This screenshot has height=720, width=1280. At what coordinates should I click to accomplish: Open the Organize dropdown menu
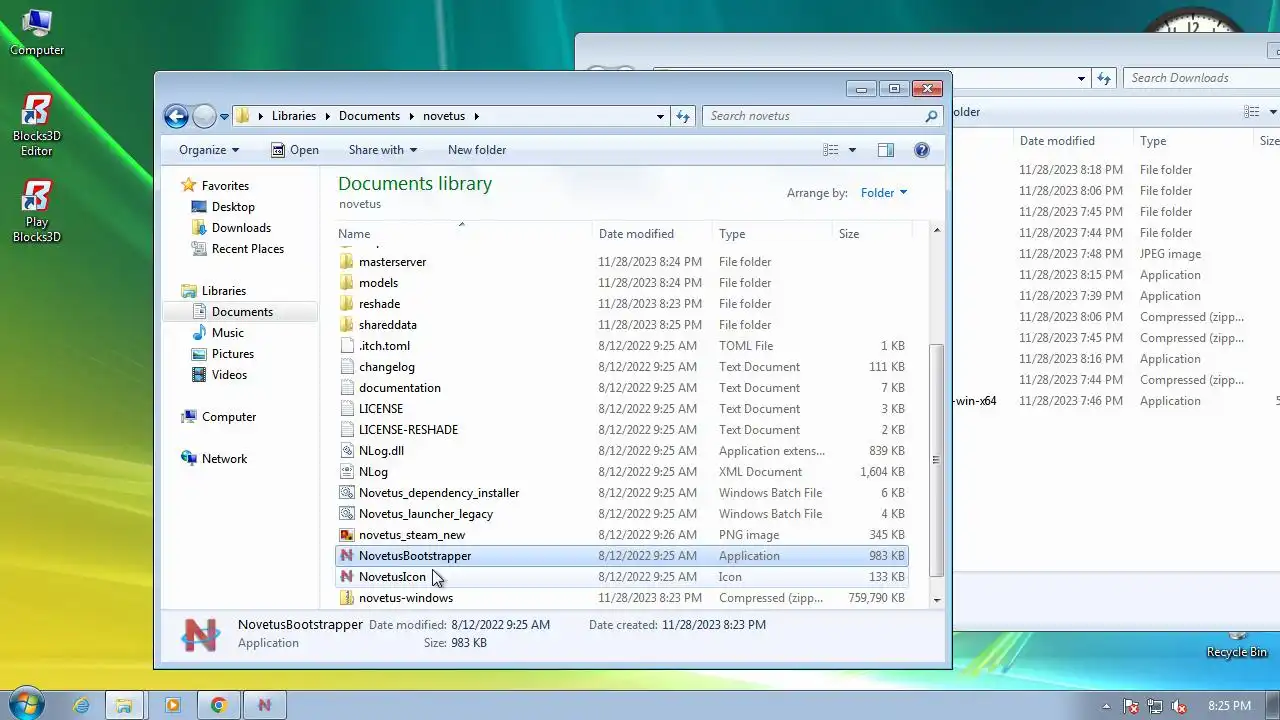click(x=209, y=150)
